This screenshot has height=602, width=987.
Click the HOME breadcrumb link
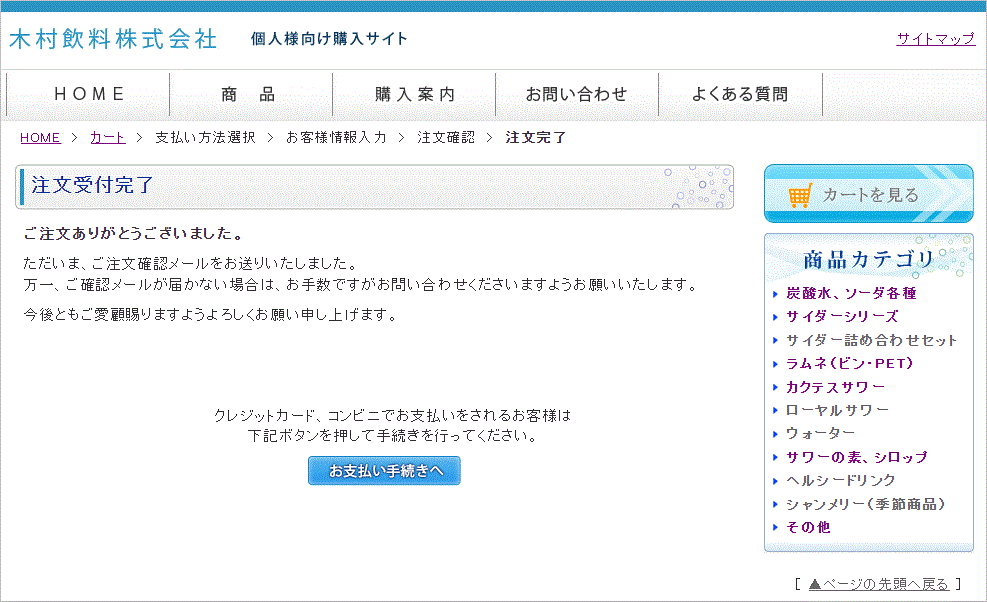[x=40, y=138]
